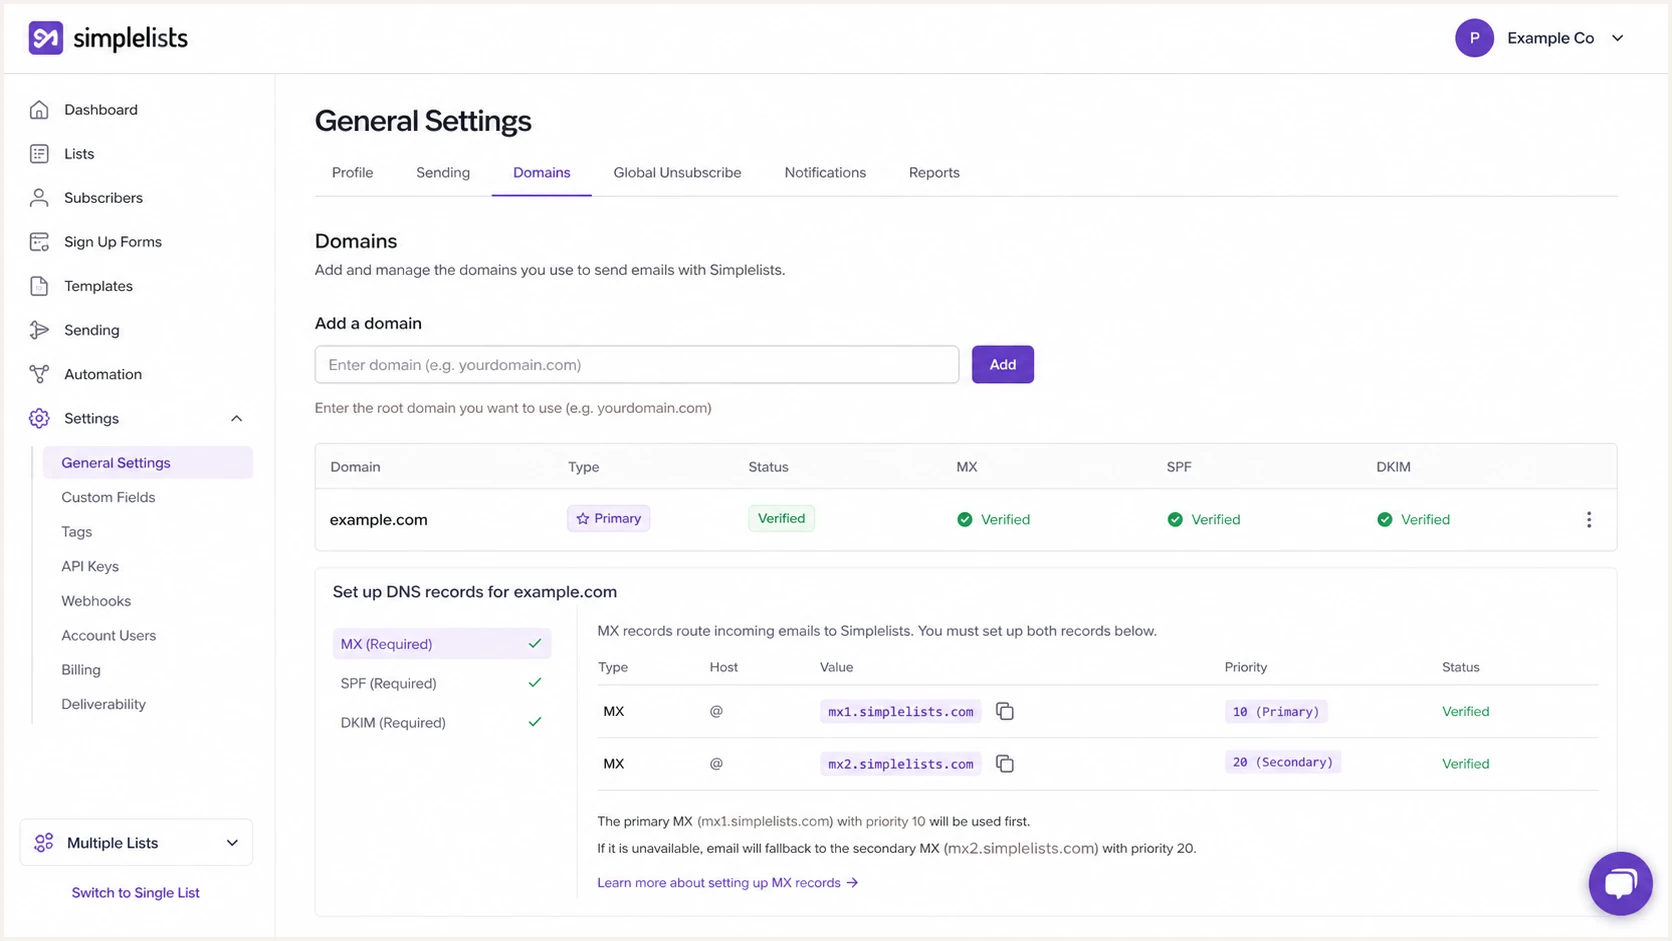Copy the mx1.simplelists.com value
The height and width of the screenshot is (941, 1672).
click(x=1005, y=711)
